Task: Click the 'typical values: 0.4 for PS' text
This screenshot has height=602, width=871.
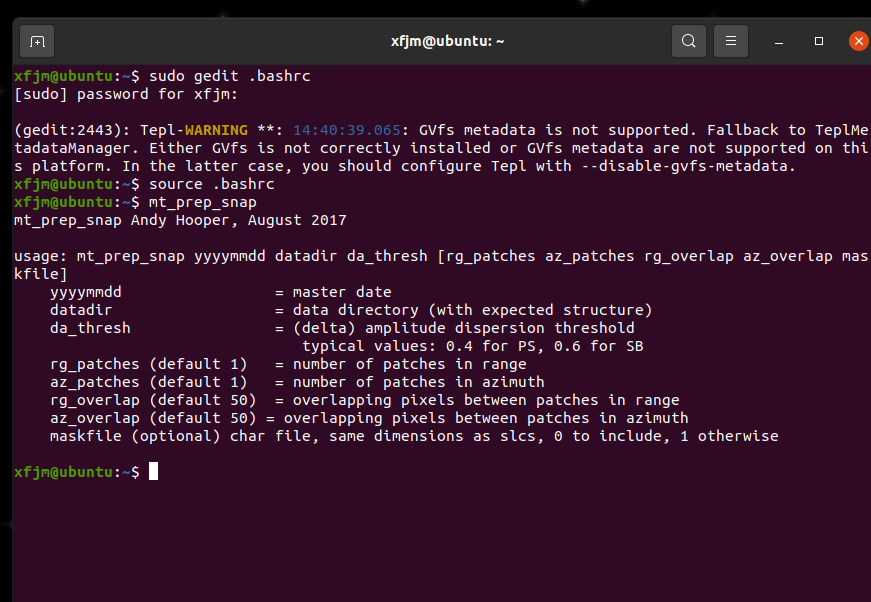Action: point(419,346)
